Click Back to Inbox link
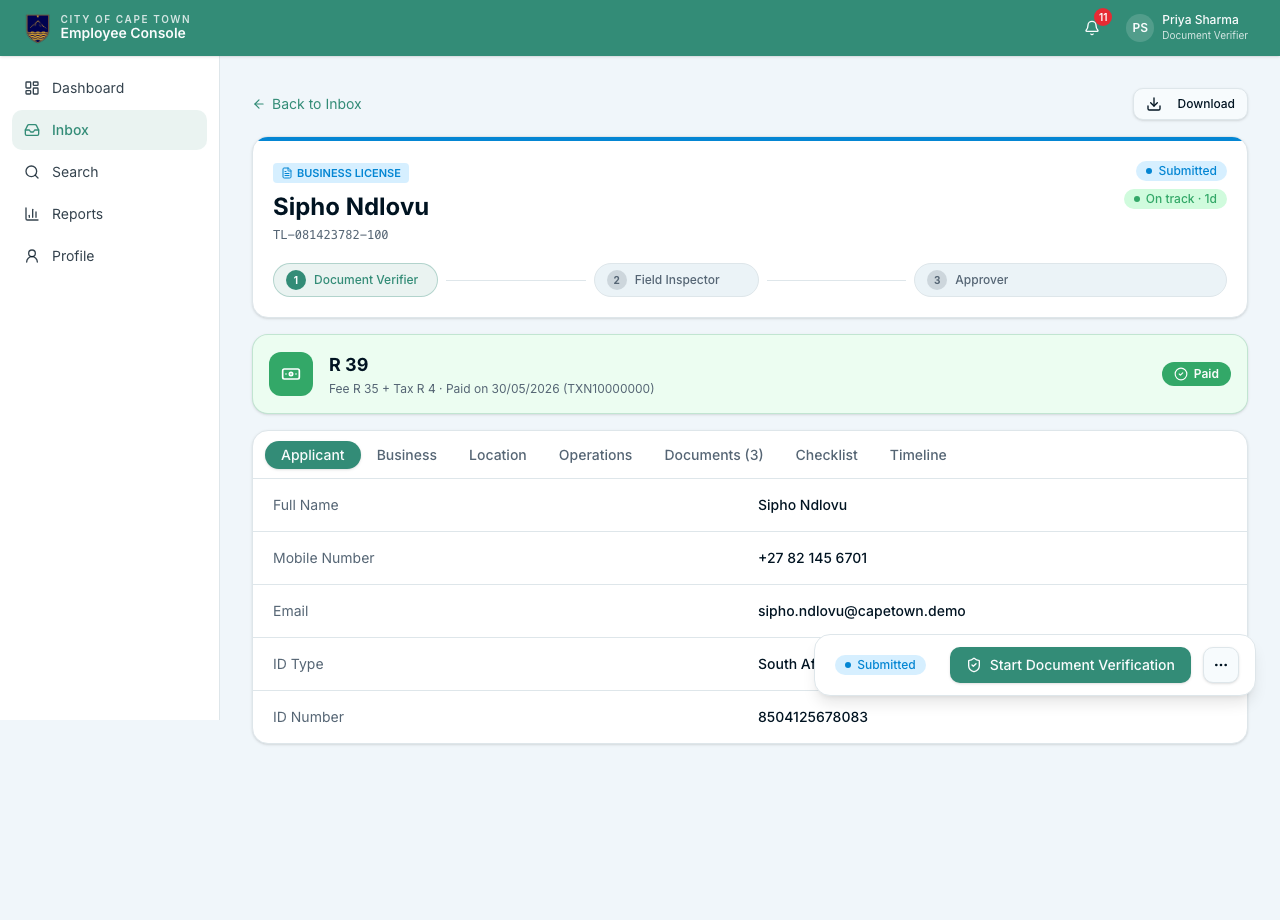The height and width of the screenshot is (920, 1280). [x=307, y=104]
